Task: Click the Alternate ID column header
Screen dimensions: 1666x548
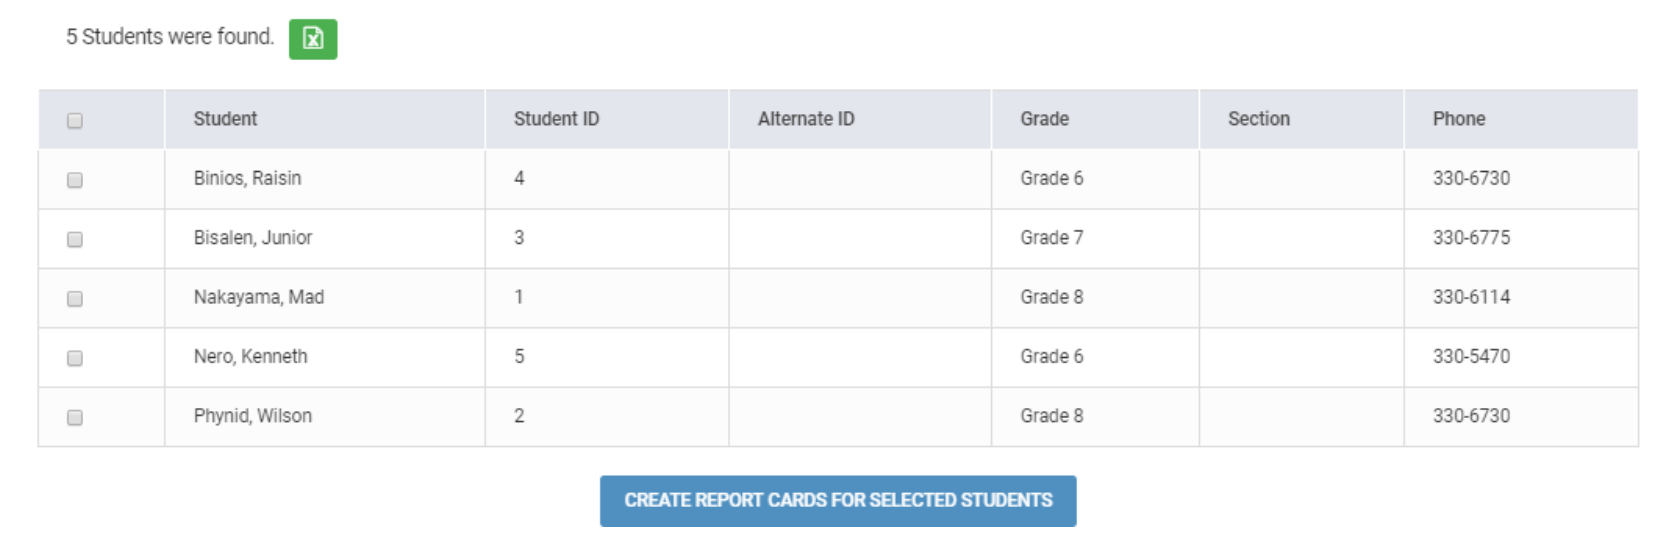Action: [806, 119]
